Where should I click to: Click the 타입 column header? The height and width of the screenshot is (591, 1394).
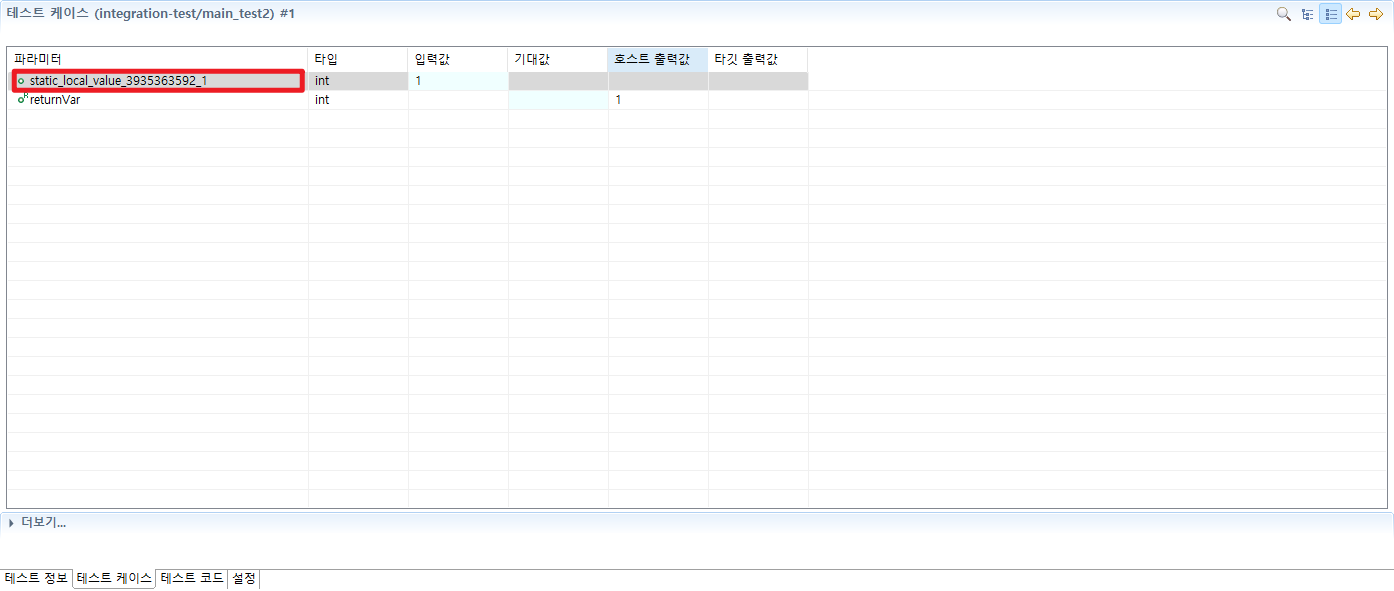coord(358,60)
